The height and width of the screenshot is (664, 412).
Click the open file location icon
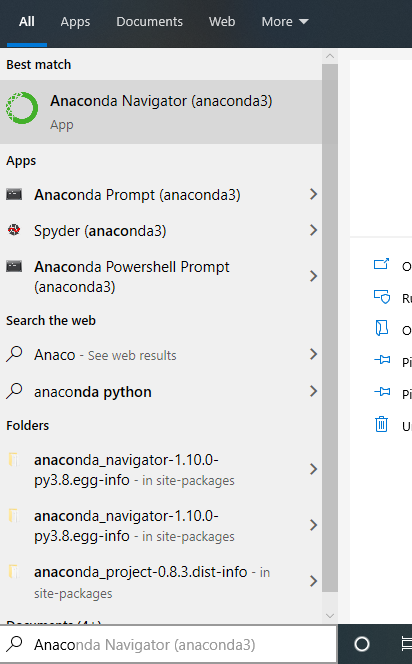coord(382,328)
